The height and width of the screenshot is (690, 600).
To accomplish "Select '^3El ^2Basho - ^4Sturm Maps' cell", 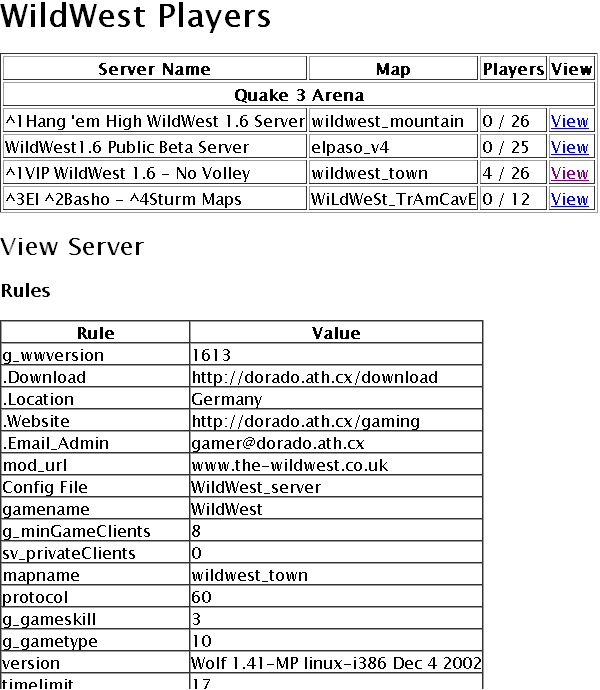I will (x=155, y=198).
